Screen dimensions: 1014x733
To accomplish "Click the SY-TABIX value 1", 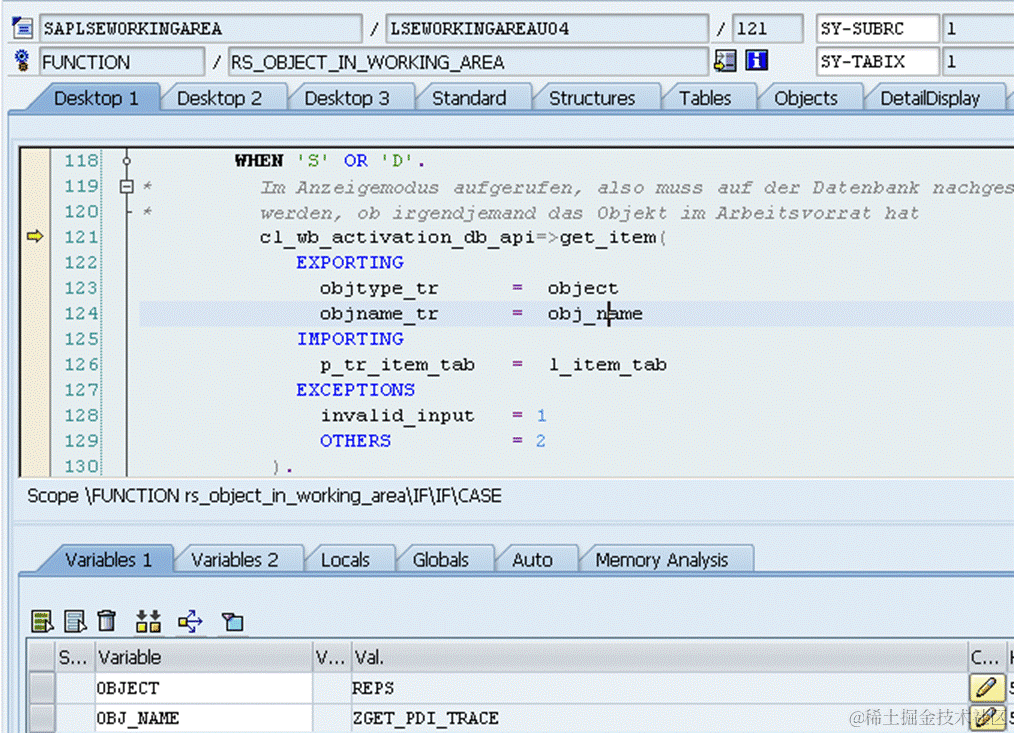I will (978, 62).
